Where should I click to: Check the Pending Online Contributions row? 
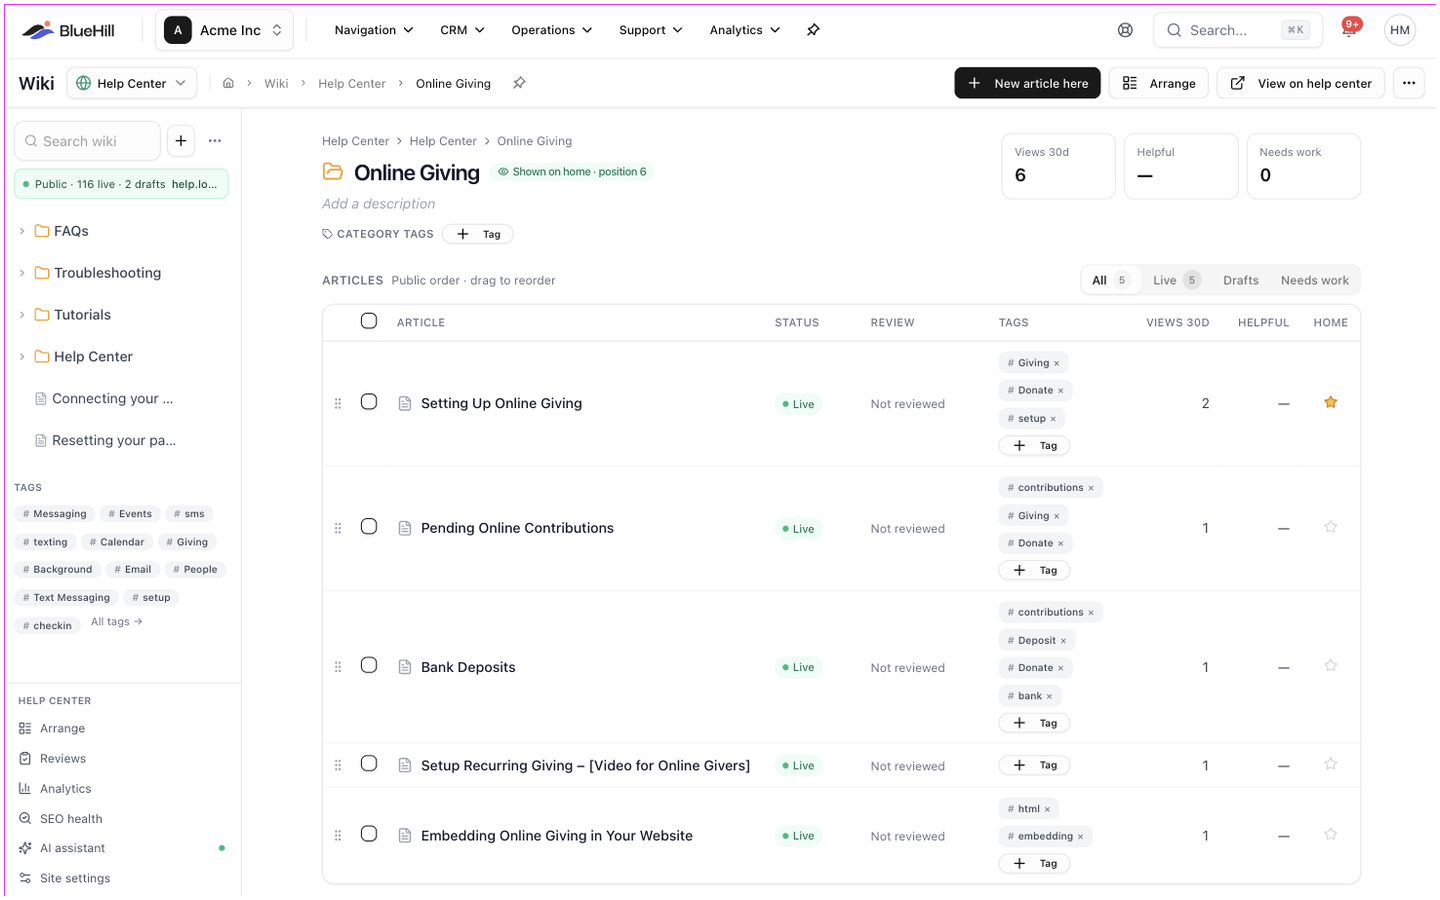click(x=369, y=527)
